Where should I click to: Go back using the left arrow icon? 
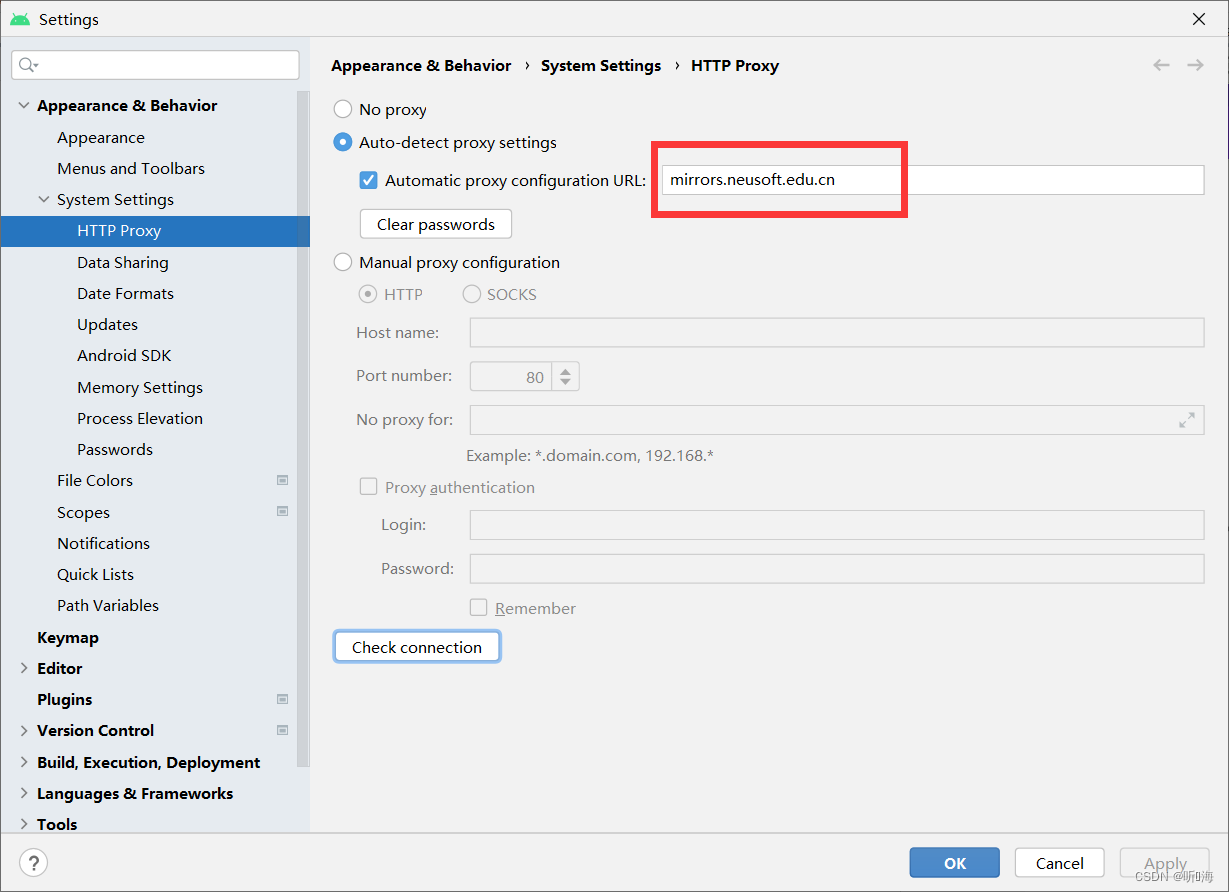1161,65
